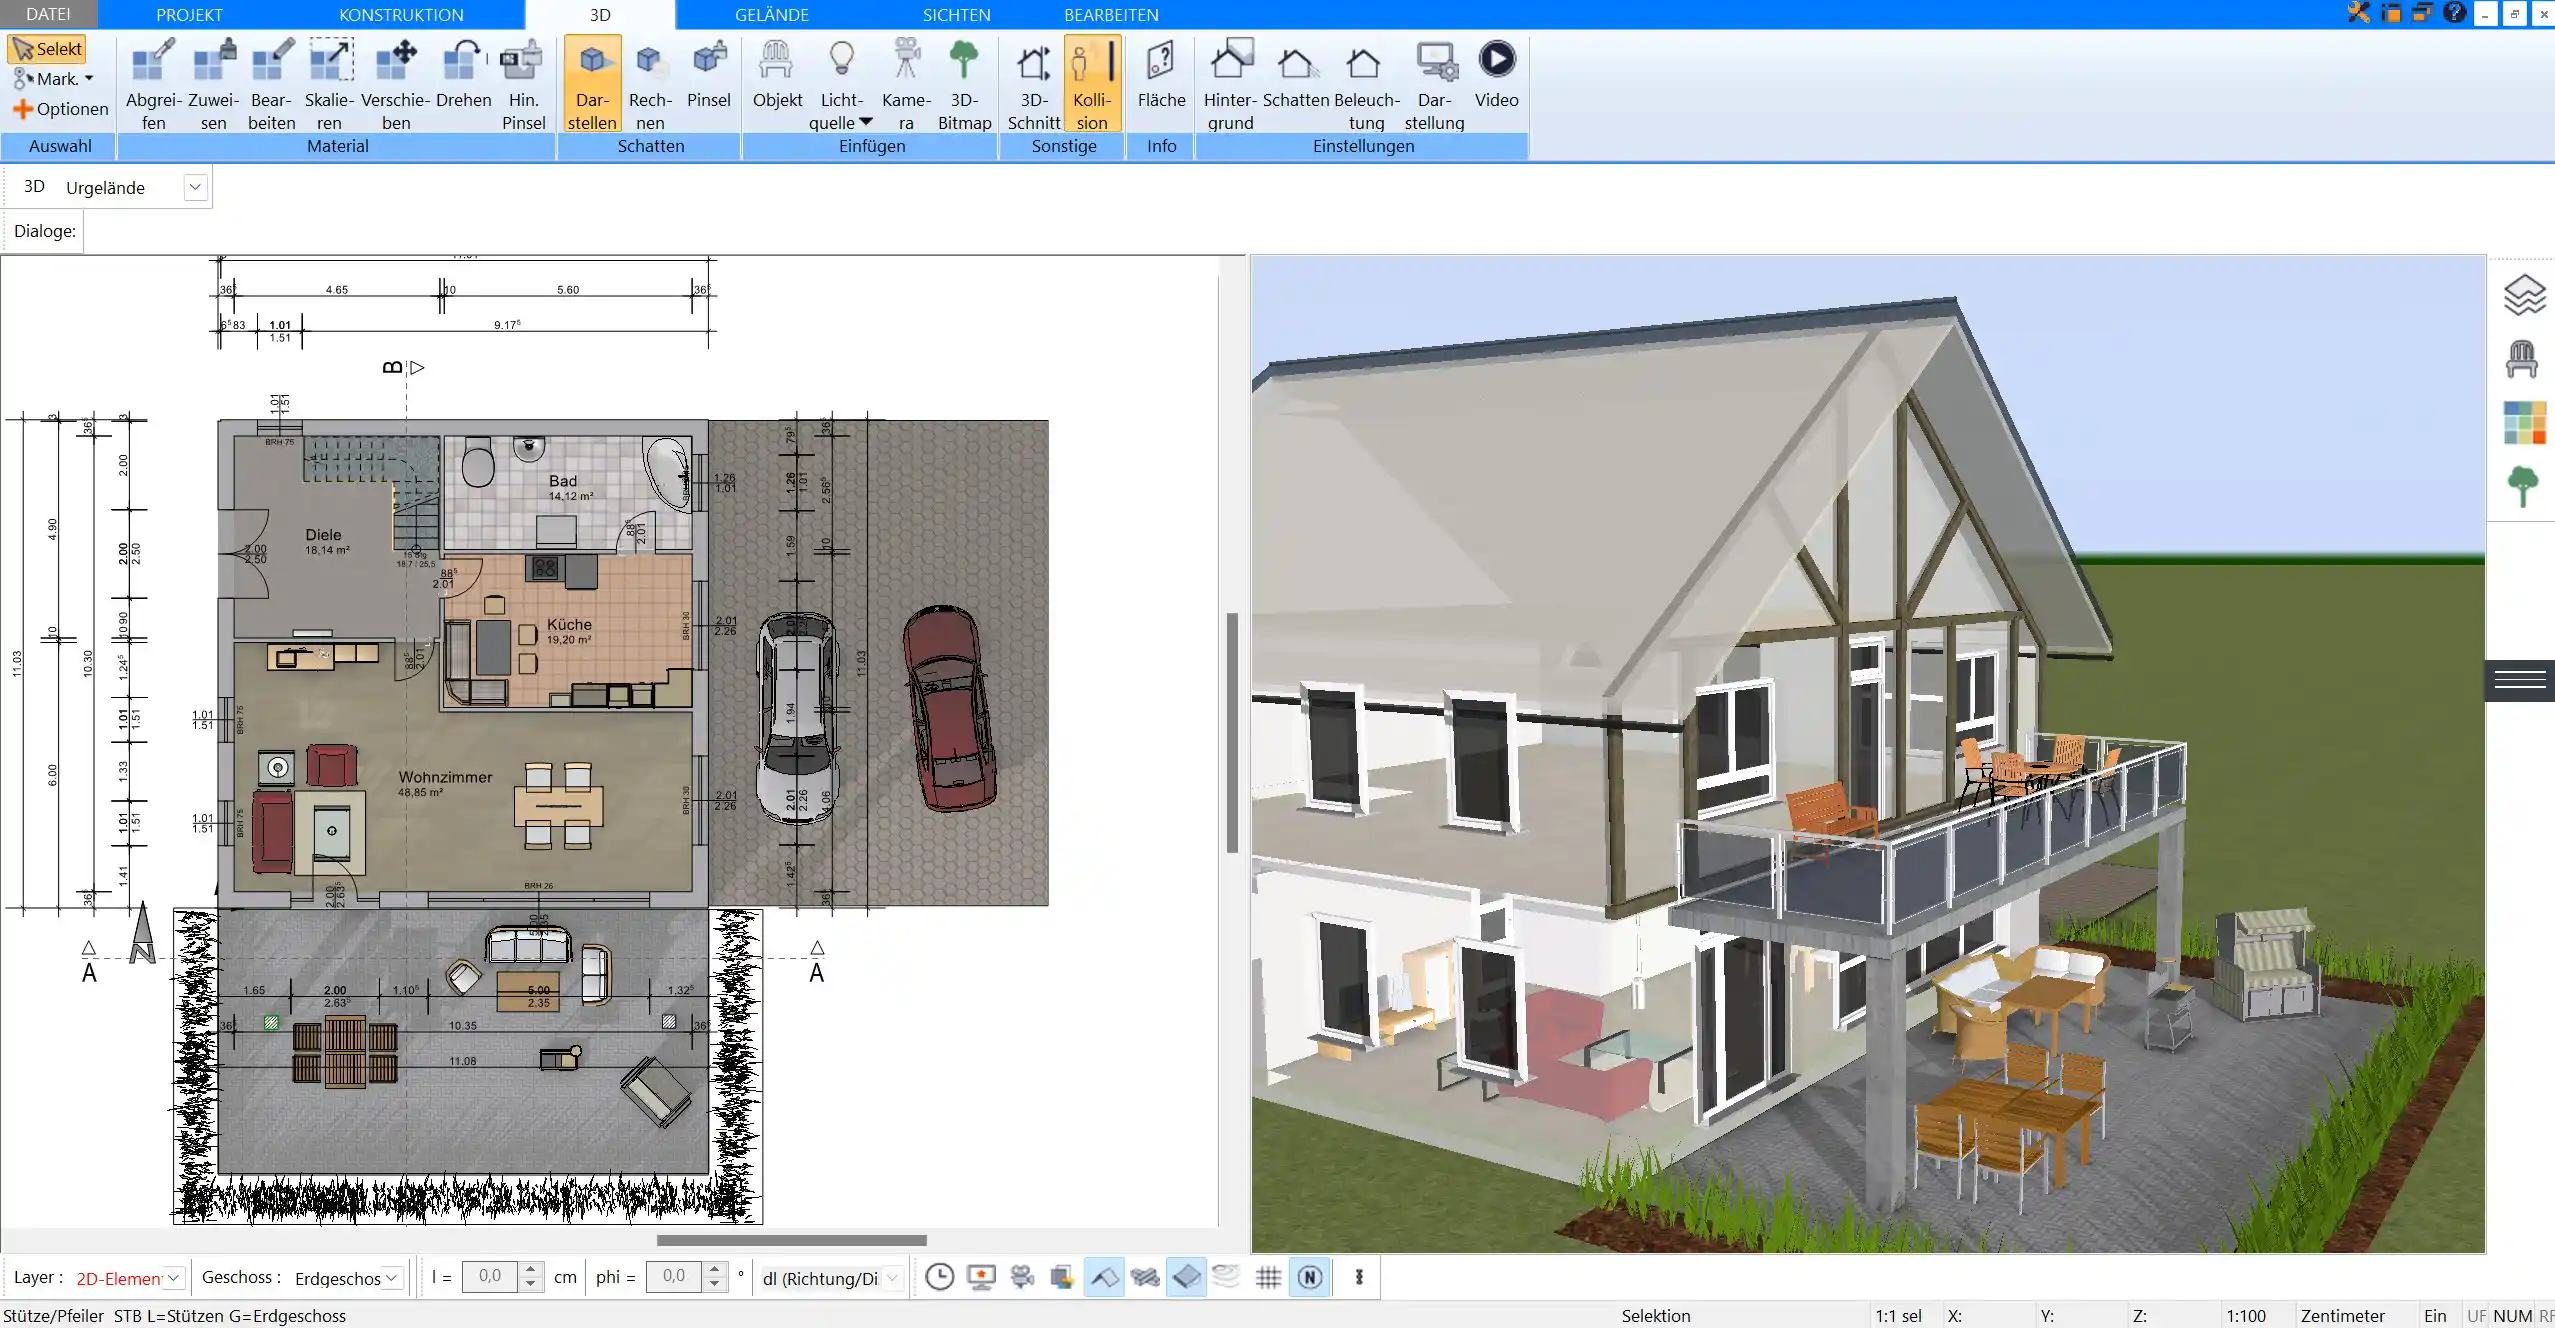The image size is (2555, 1328).
Task: Open the dl (Richtung/Di dropdown
Action: pos(892,1278)
